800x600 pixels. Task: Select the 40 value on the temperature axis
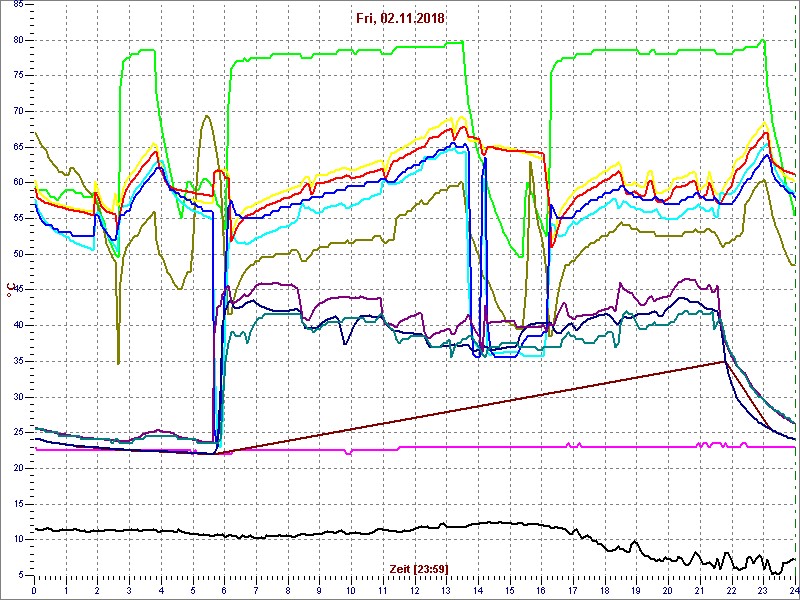click(17, 326)
